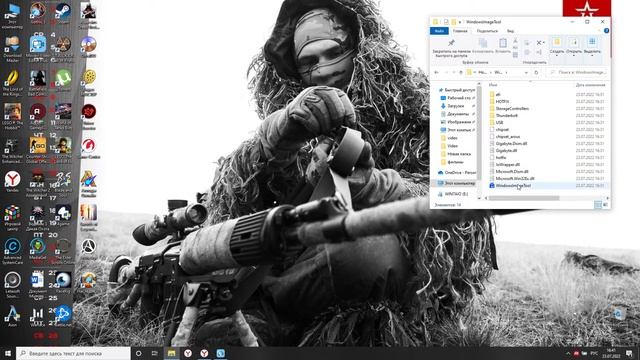Select the WindowsImageTool application file
Viewport: 640px width, 360px height.
[510, 185]
